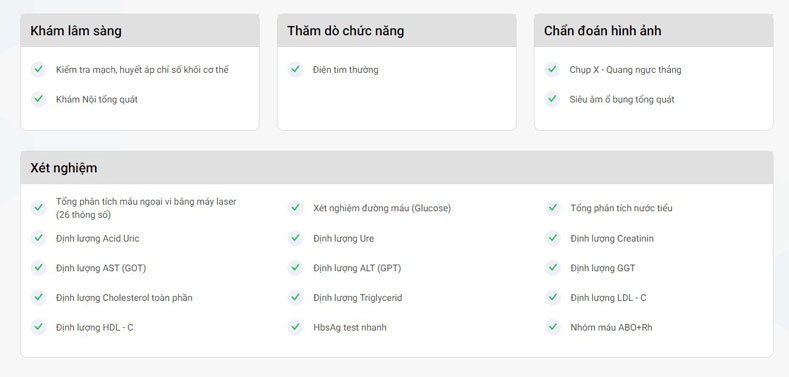The height and width of the screenshot is (377, 789).
Task: Click the checkmark icon next to Điện tim thường
Action: point(295,69)
